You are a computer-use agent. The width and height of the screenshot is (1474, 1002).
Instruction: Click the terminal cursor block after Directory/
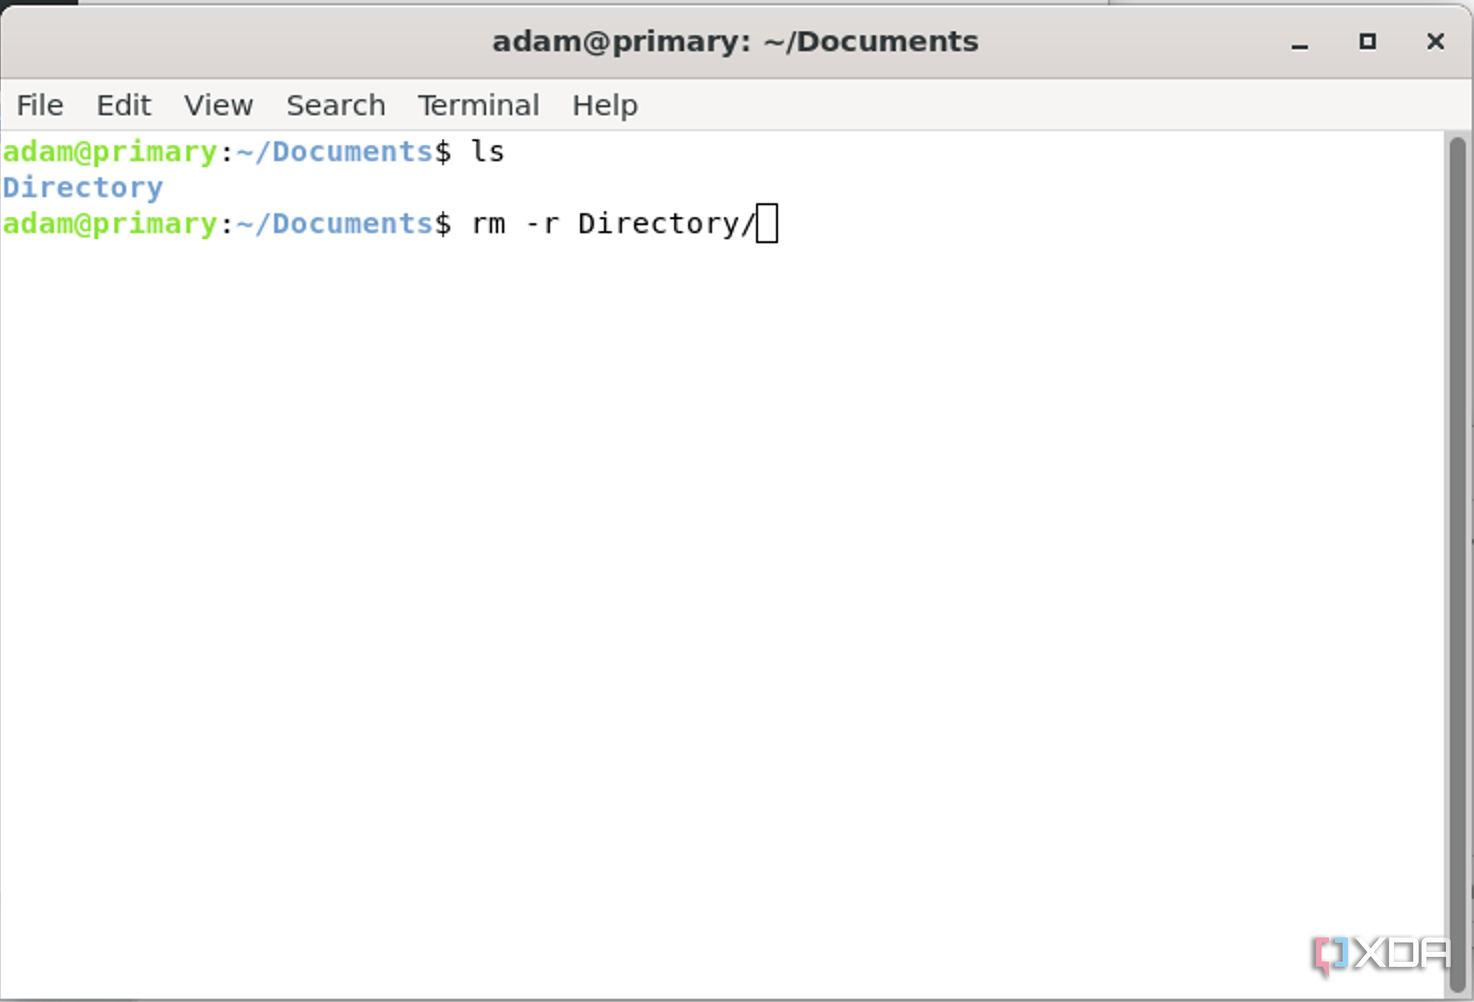click(767, 223)
